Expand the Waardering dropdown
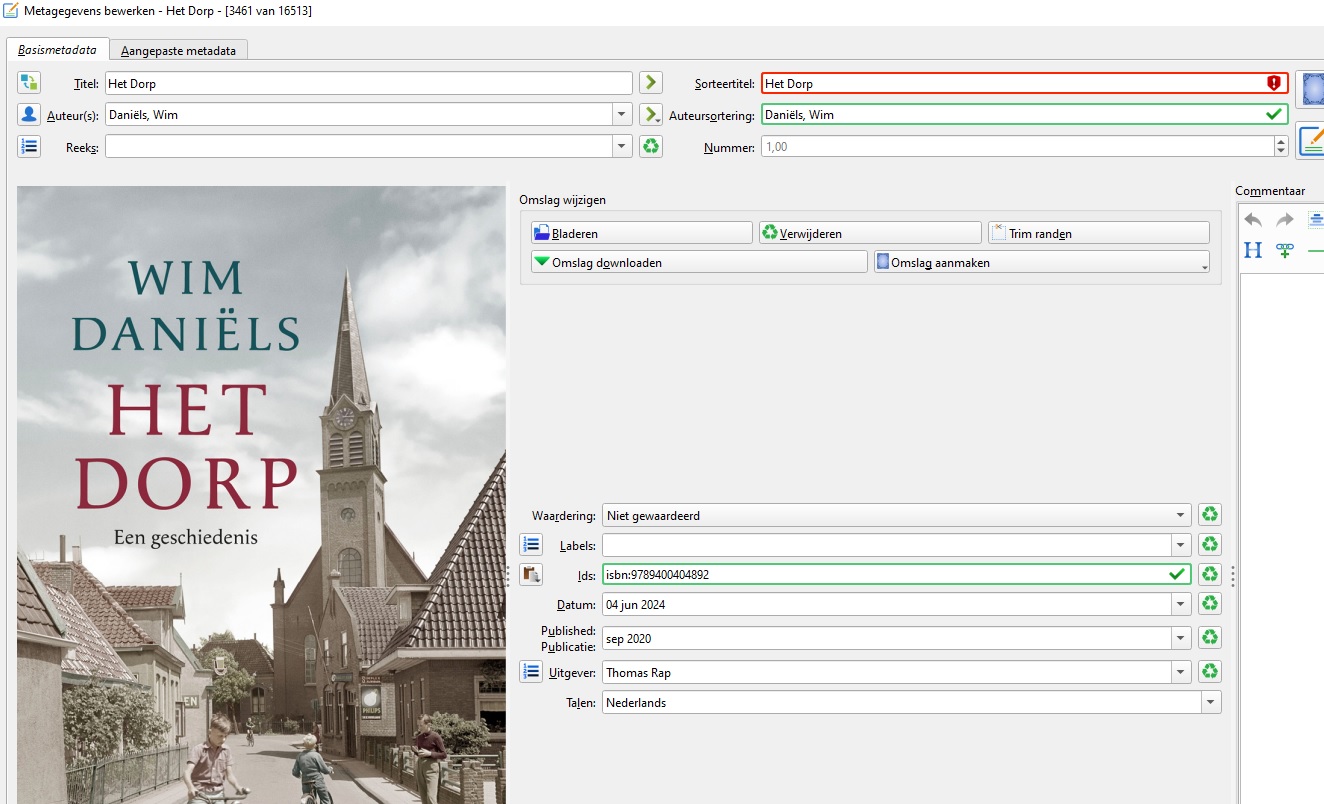 click(1182, 516)
